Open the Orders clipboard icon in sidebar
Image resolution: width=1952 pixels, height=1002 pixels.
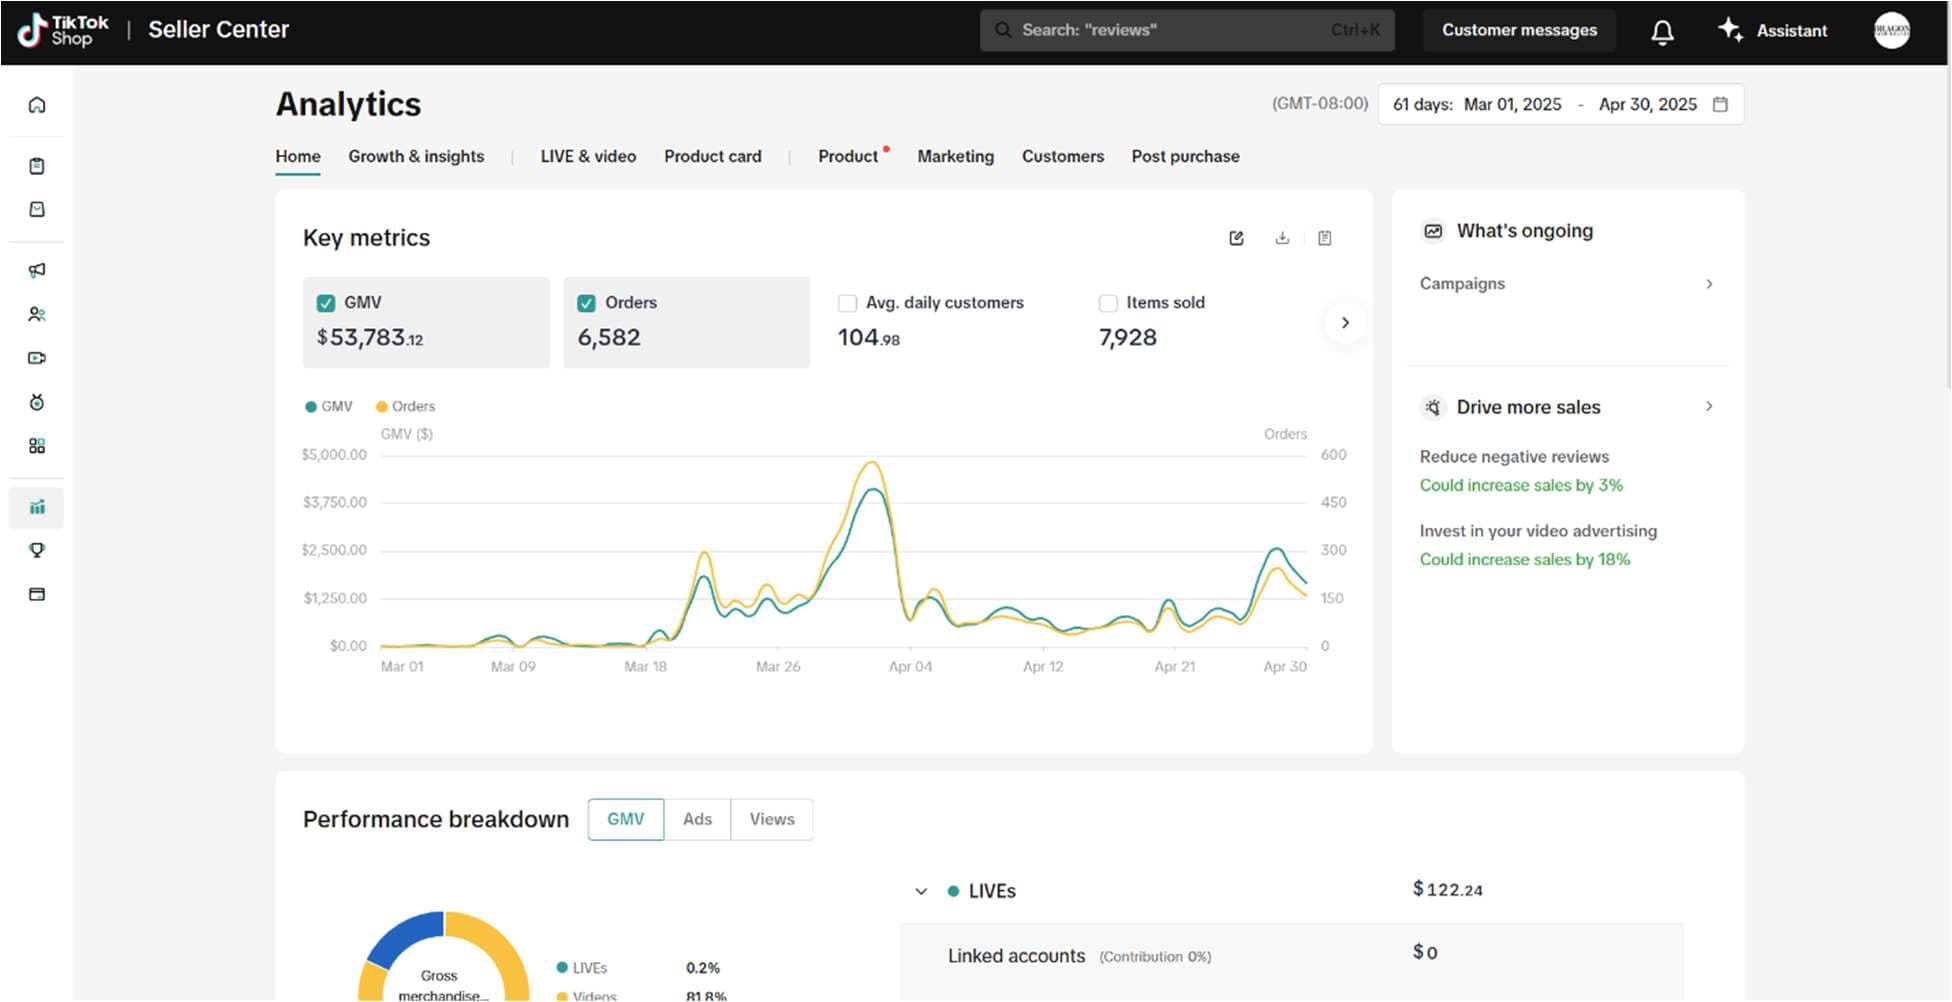tap(37, 166)
